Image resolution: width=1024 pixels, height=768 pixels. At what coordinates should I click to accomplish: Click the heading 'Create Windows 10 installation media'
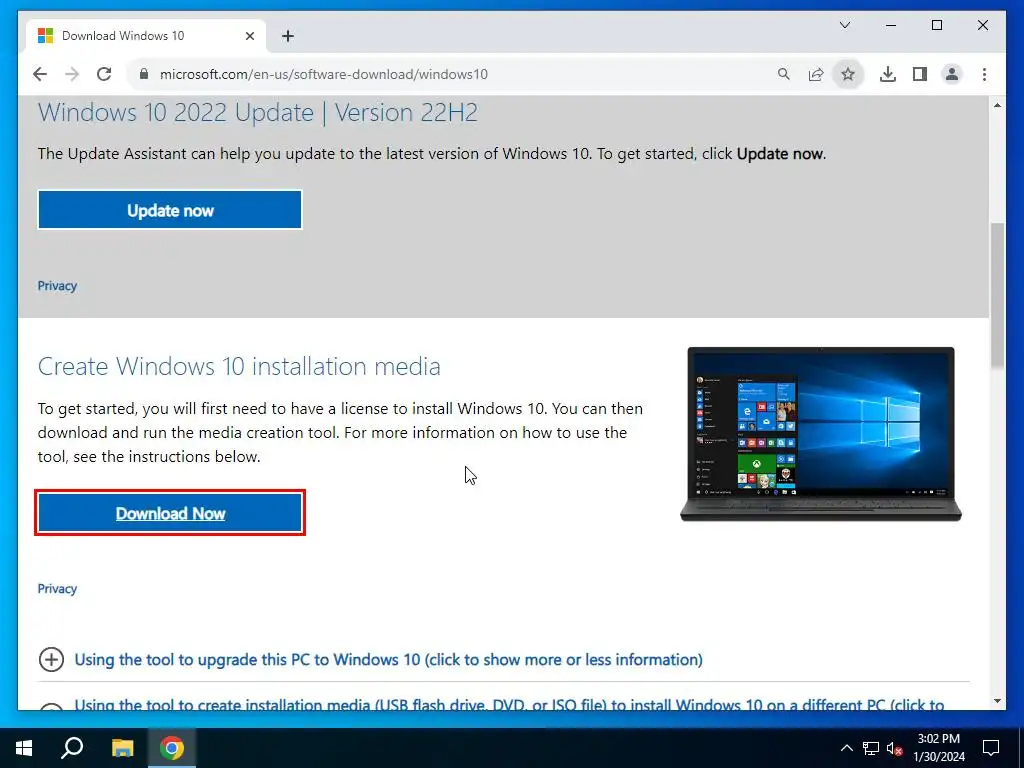pyautogui.click(x=239, y=366)
